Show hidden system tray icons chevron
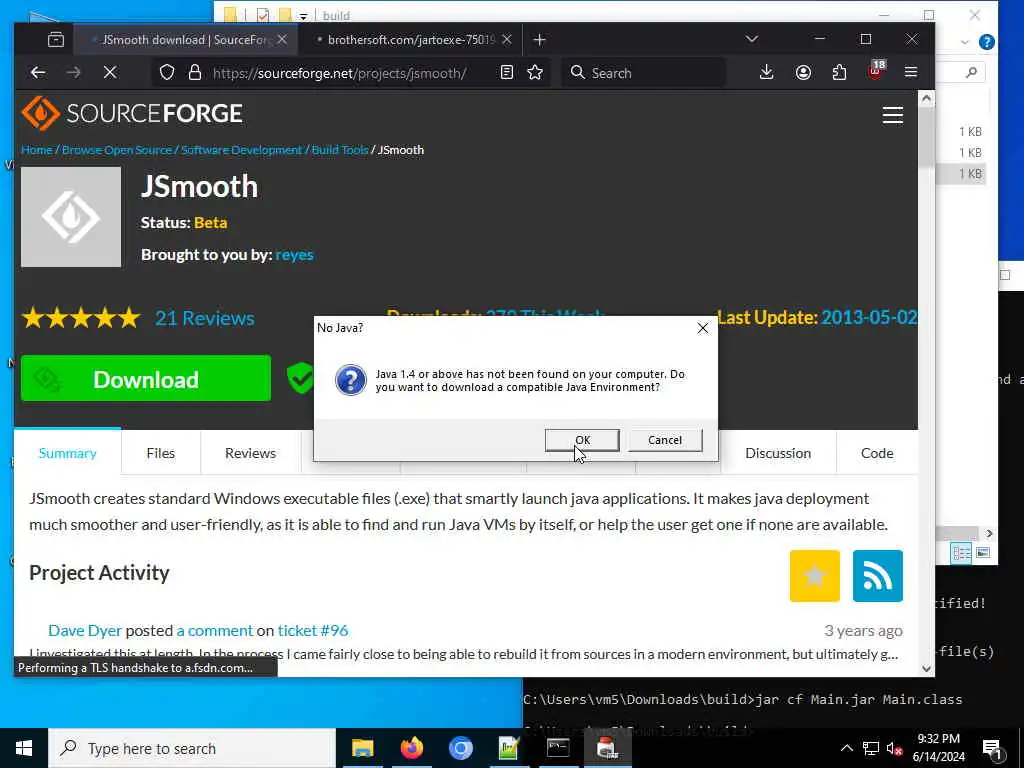Image resolution: width=1024 pixels, height=768 pixels. [x=846, y=748]
